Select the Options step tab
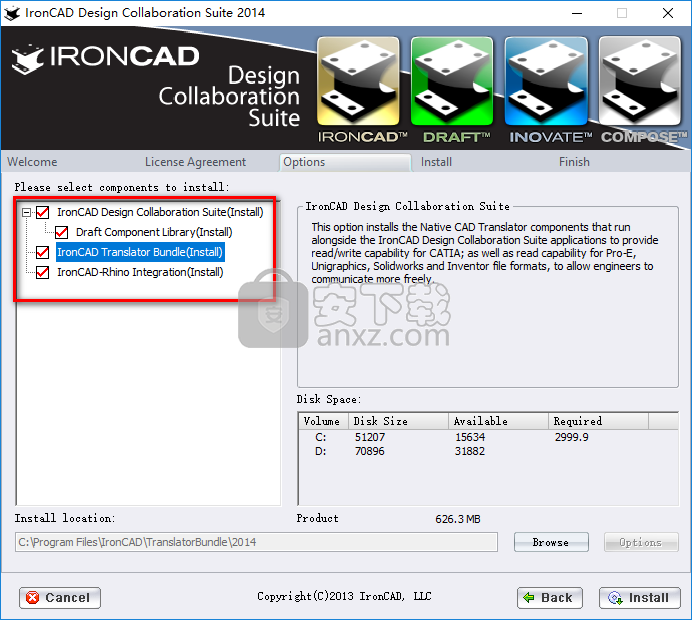This screenshot has width=692, height=620. pos(345,162)
